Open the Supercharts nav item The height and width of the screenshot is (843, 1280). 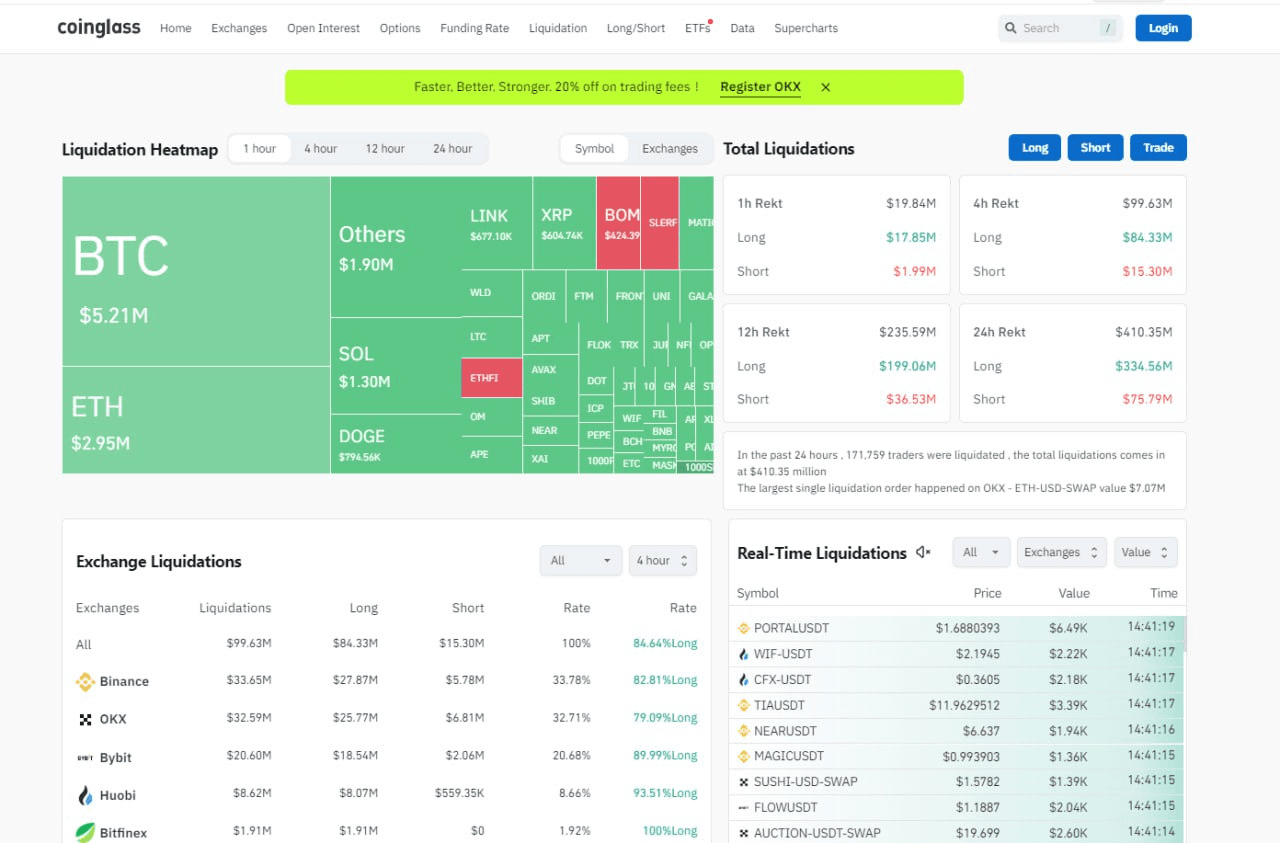806,28
